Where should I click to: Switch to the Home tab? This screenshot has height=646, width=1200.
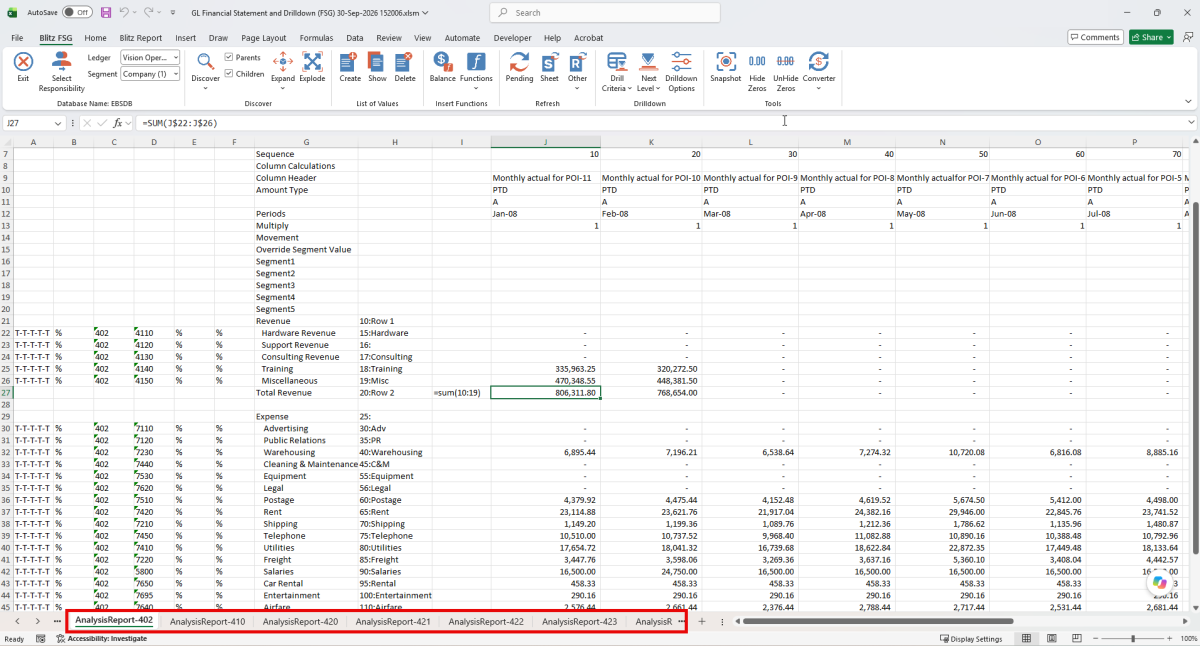tap(95, 38)
